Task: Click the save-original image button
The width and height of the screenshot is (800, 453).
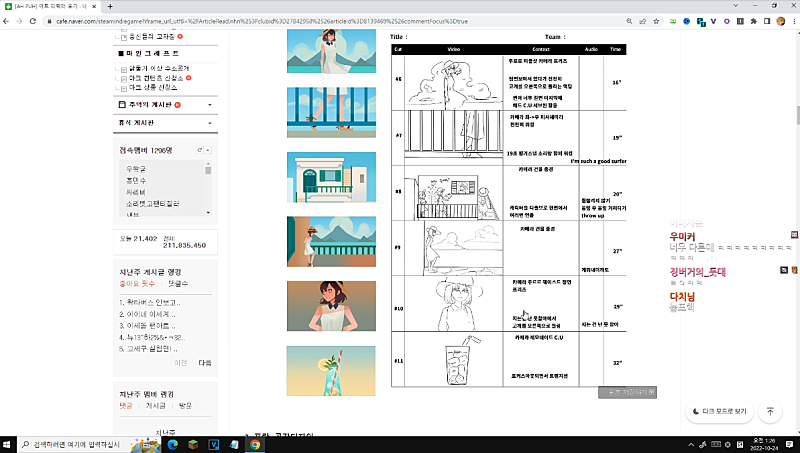Action: (627, 392)
